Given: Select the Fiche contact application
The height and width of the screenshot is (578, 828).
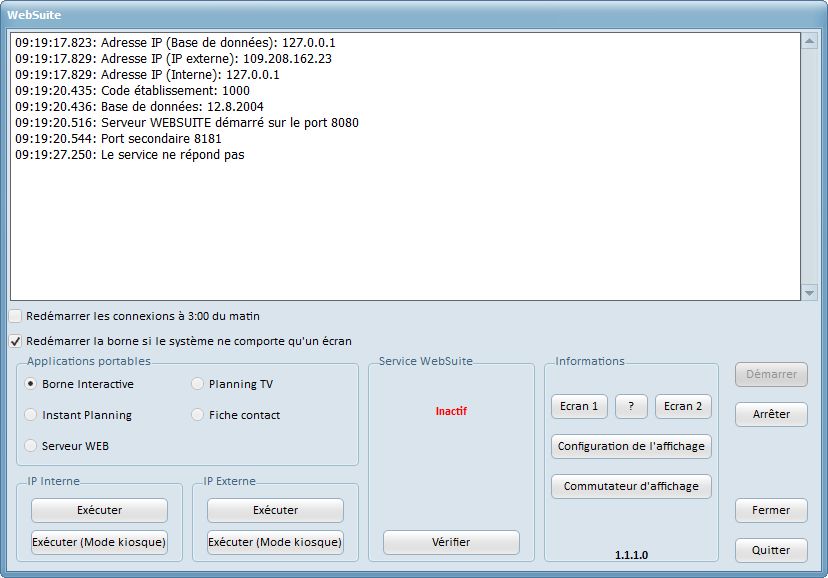Looking at the screenshot, I should click(x=197, y=415).
